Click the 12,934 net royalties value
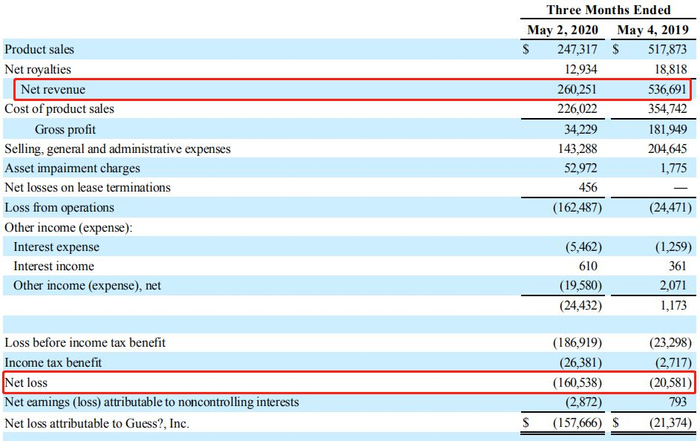Screen dimensions: 700x441 (580, 69)
